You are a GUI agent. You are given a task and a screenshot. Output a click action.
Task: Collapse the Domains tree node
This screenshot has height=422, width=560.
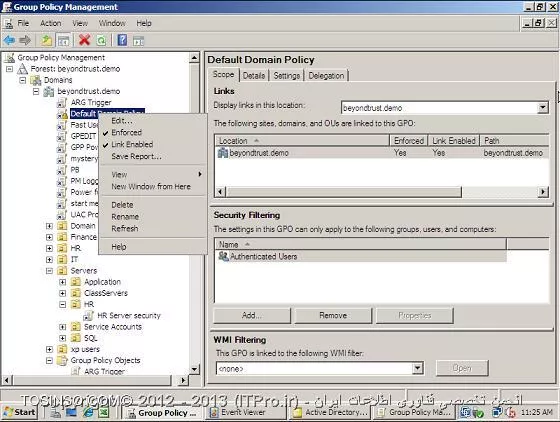[x=22, y=80]
